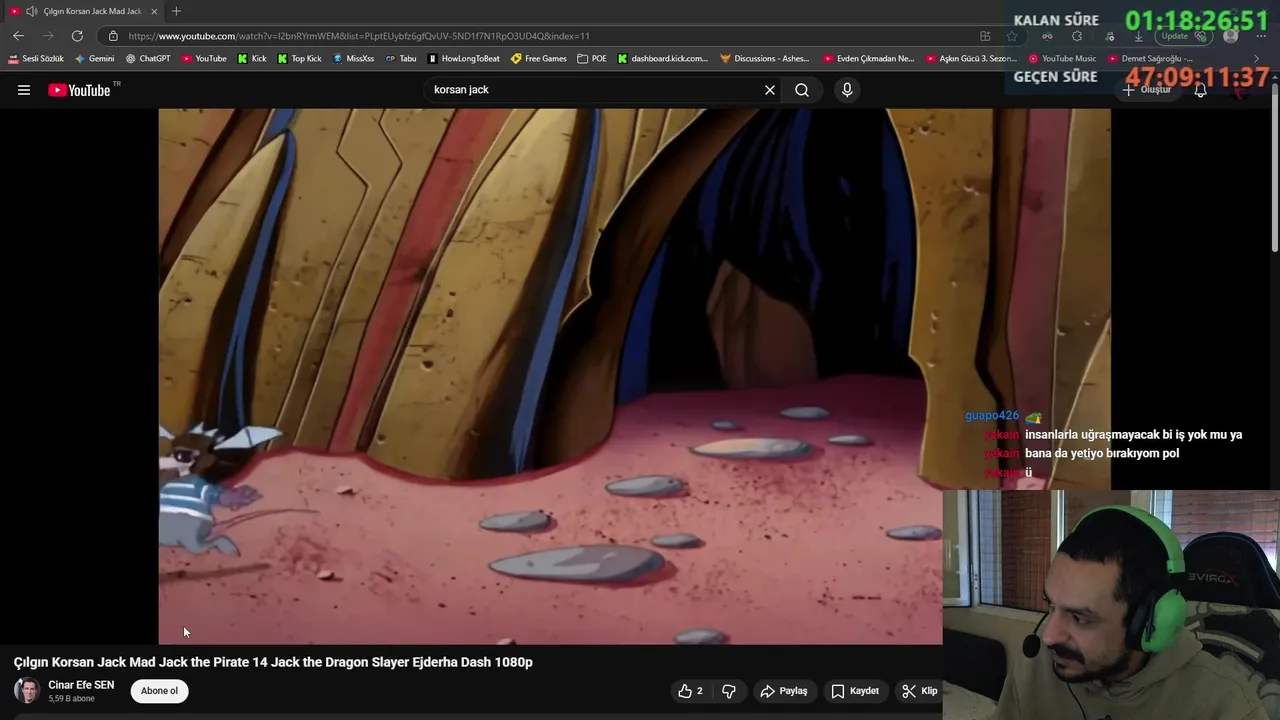
Task: Open the Oluştur create button
Action: [x=1147, y=90]
